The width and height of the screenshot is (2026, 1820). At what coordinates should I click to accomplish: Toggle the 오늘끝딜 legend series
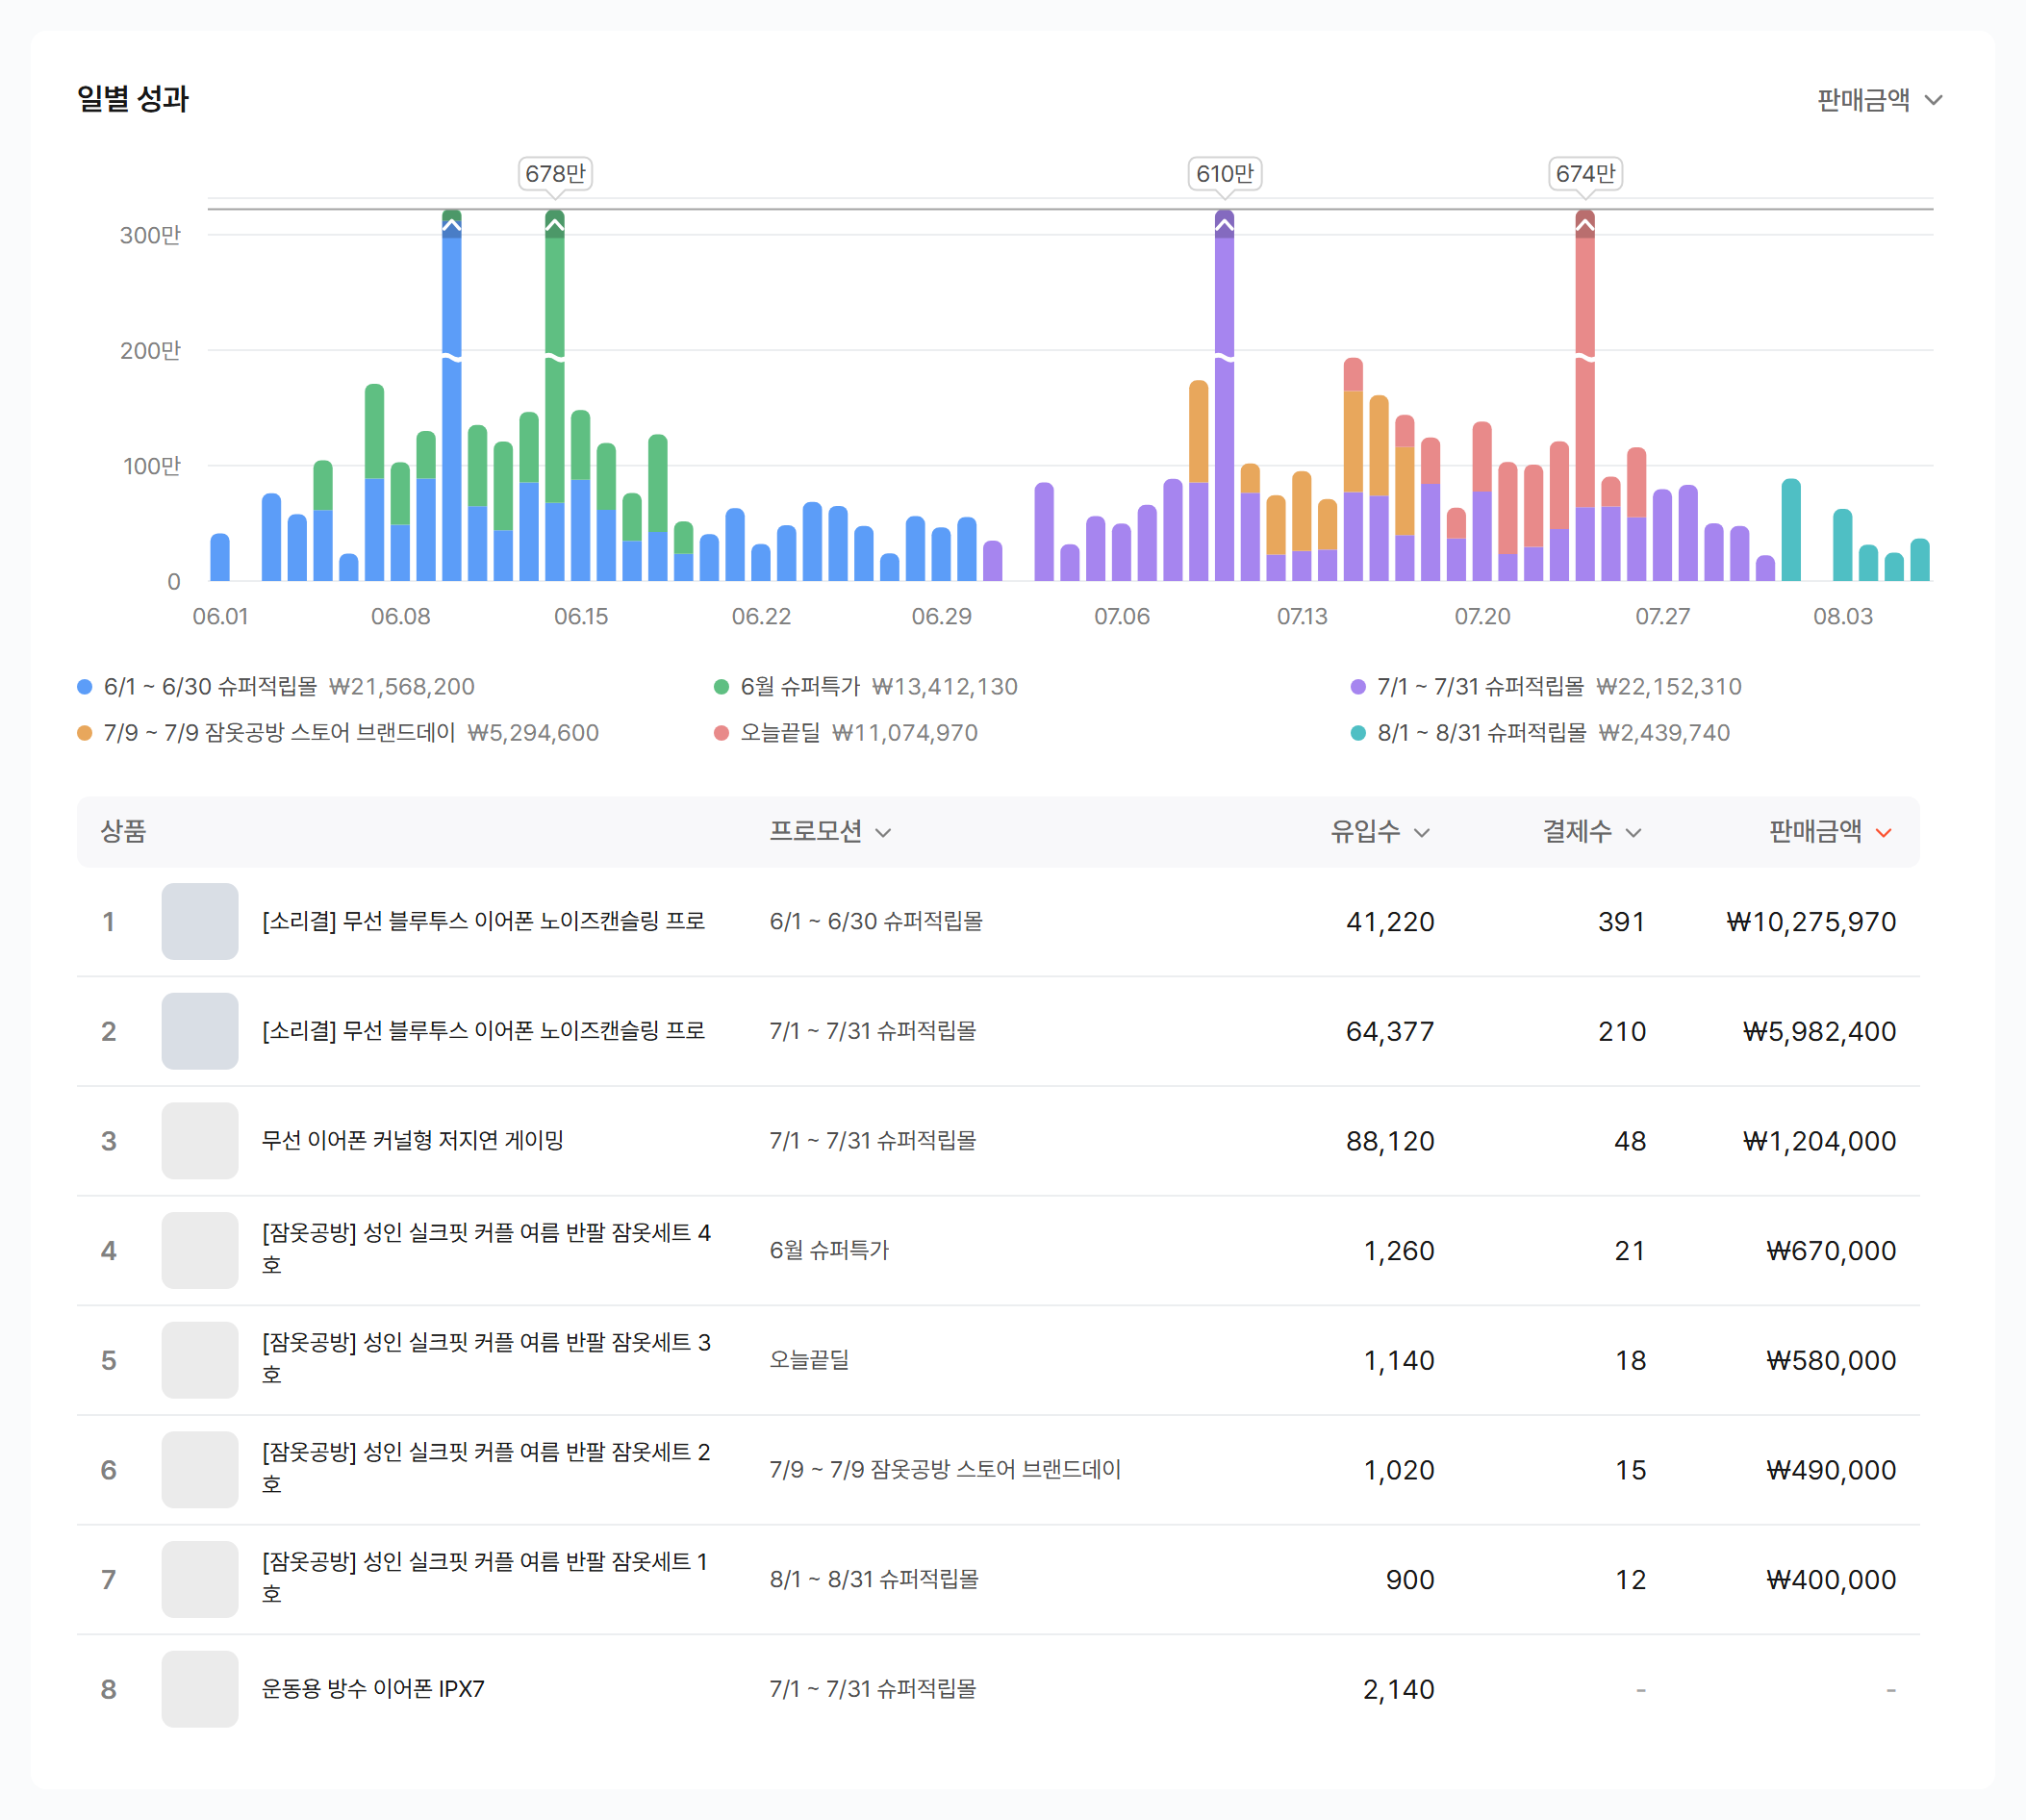pyautogui.click(x=846, y=733)
